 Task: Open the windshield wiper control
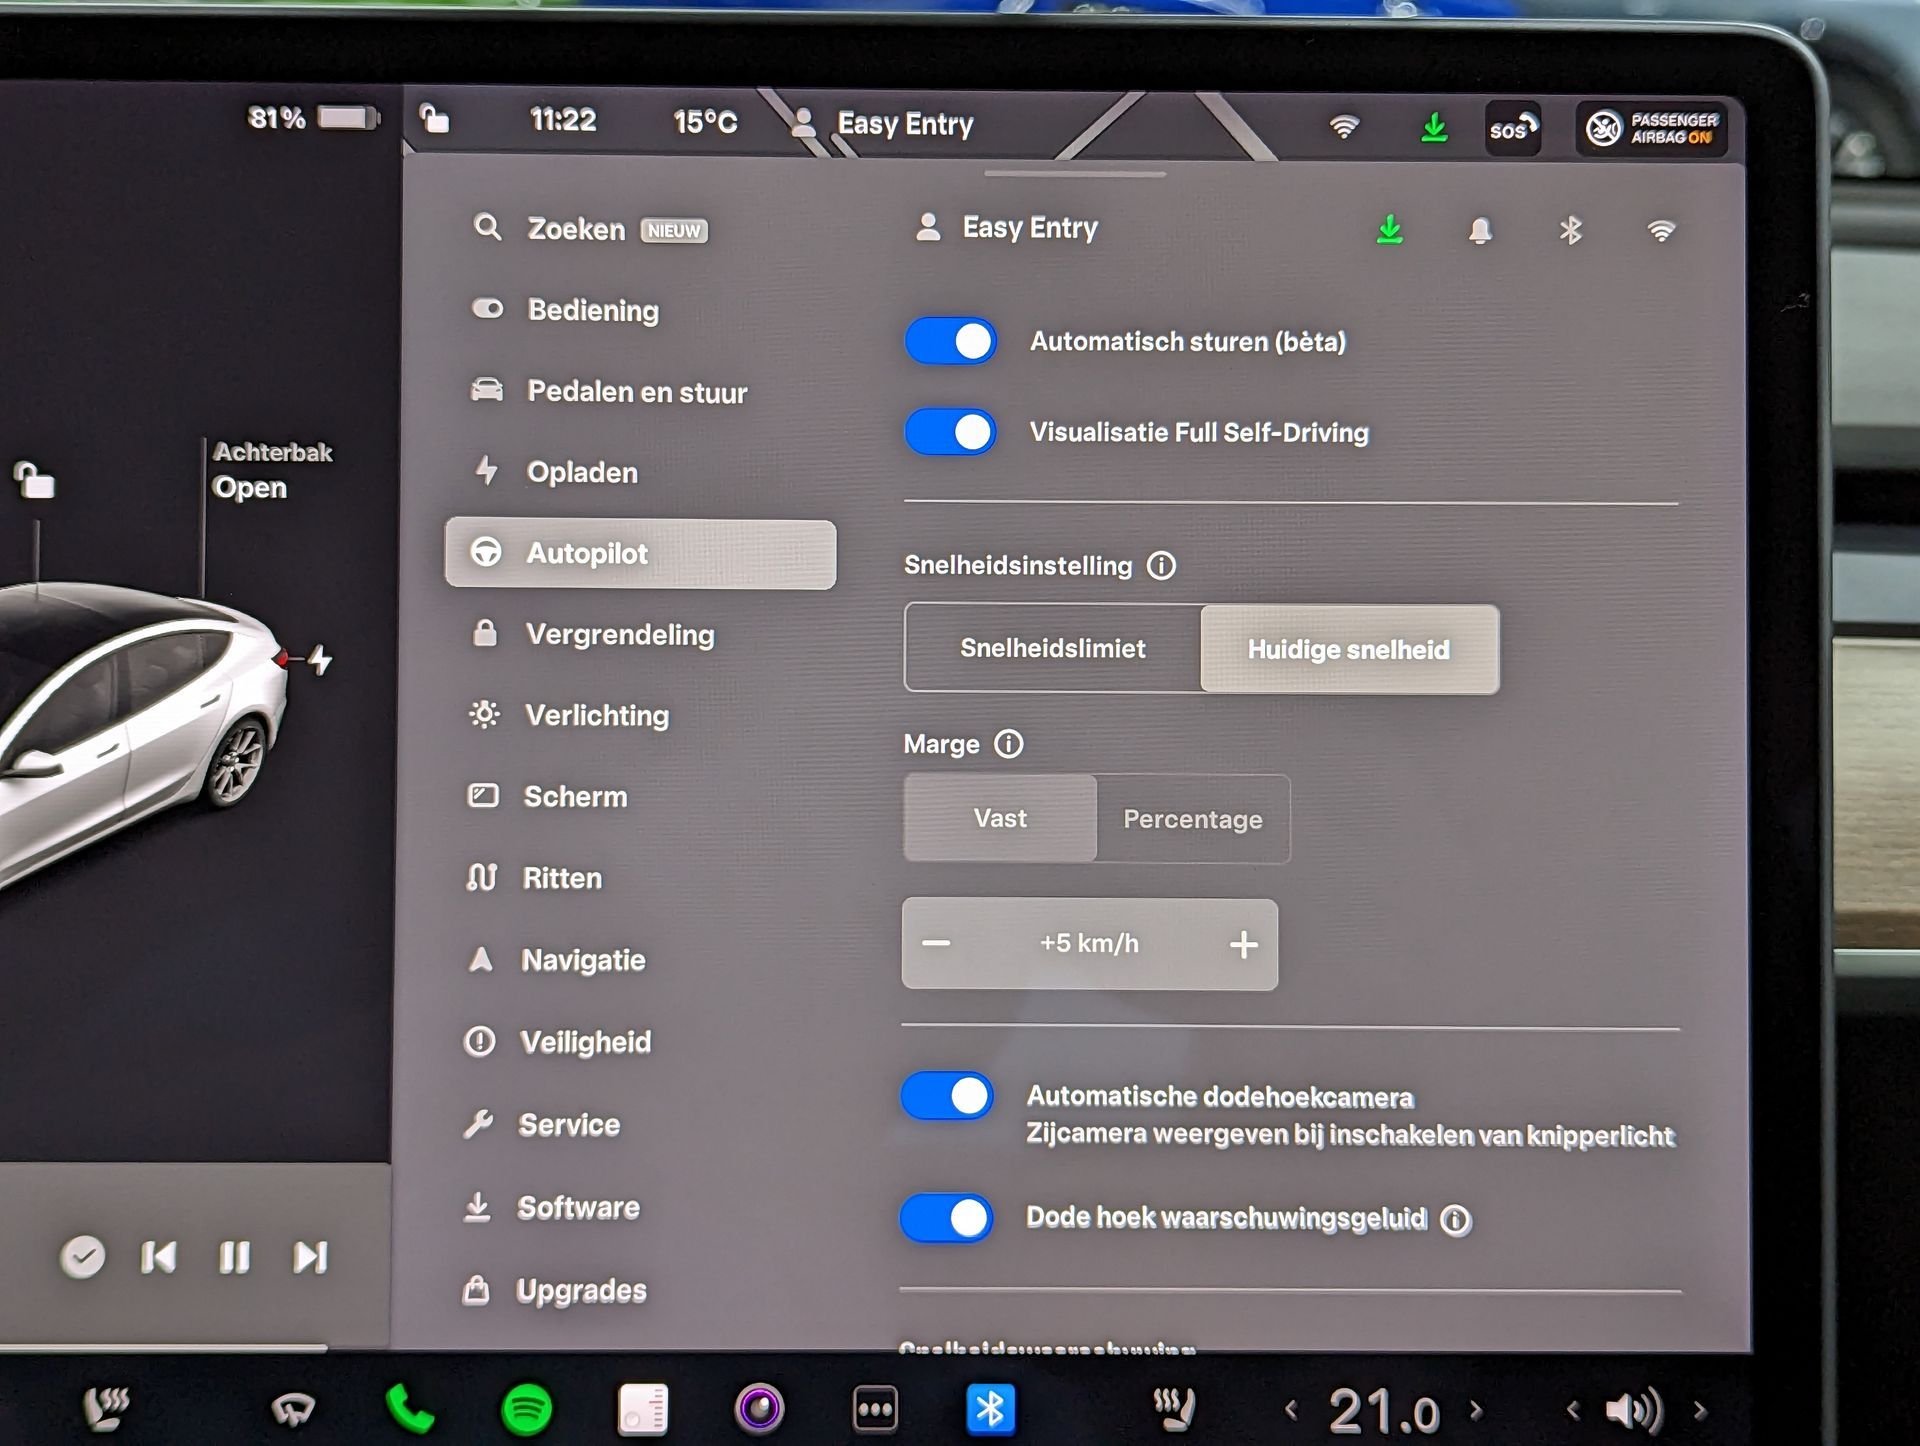293,1410
